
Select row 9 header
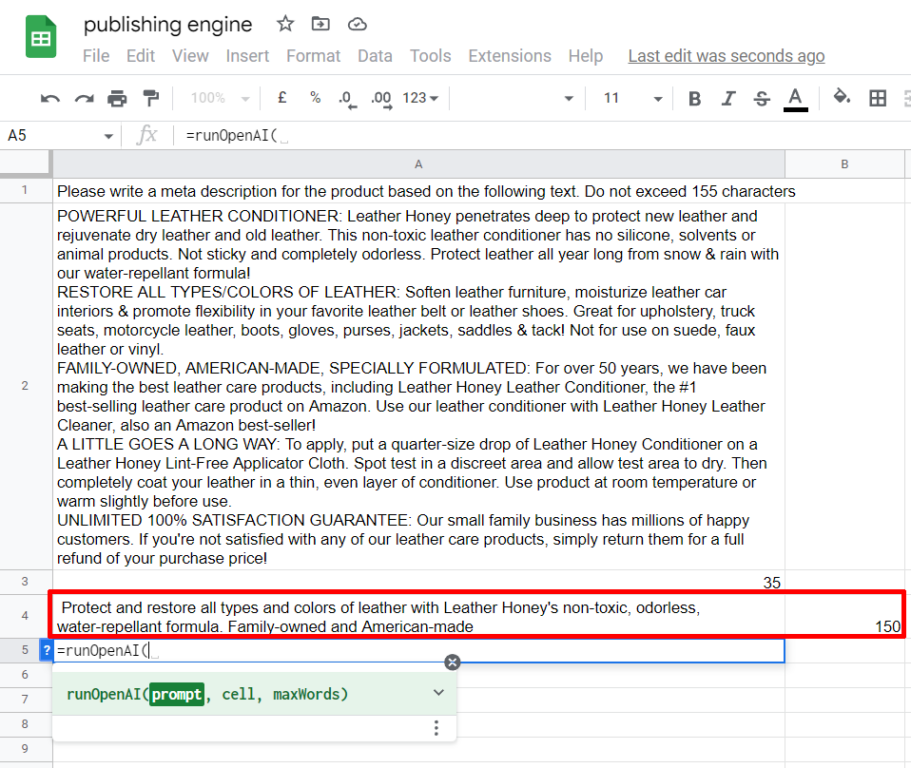point(25,748)
